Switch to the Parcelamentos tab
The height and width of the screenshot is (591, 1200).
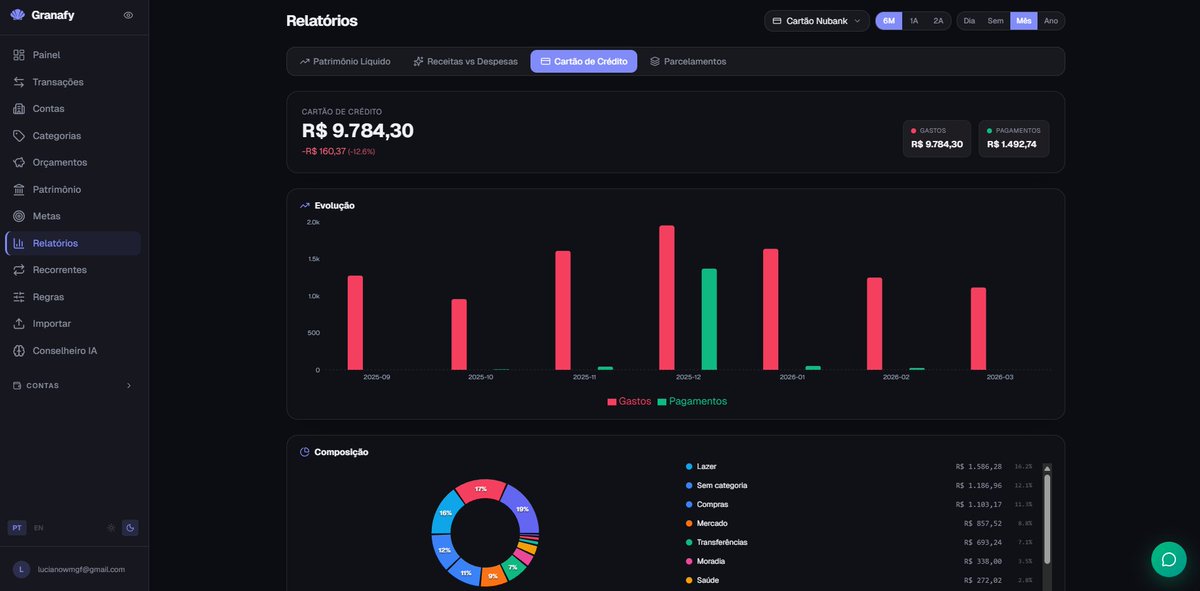688,61
